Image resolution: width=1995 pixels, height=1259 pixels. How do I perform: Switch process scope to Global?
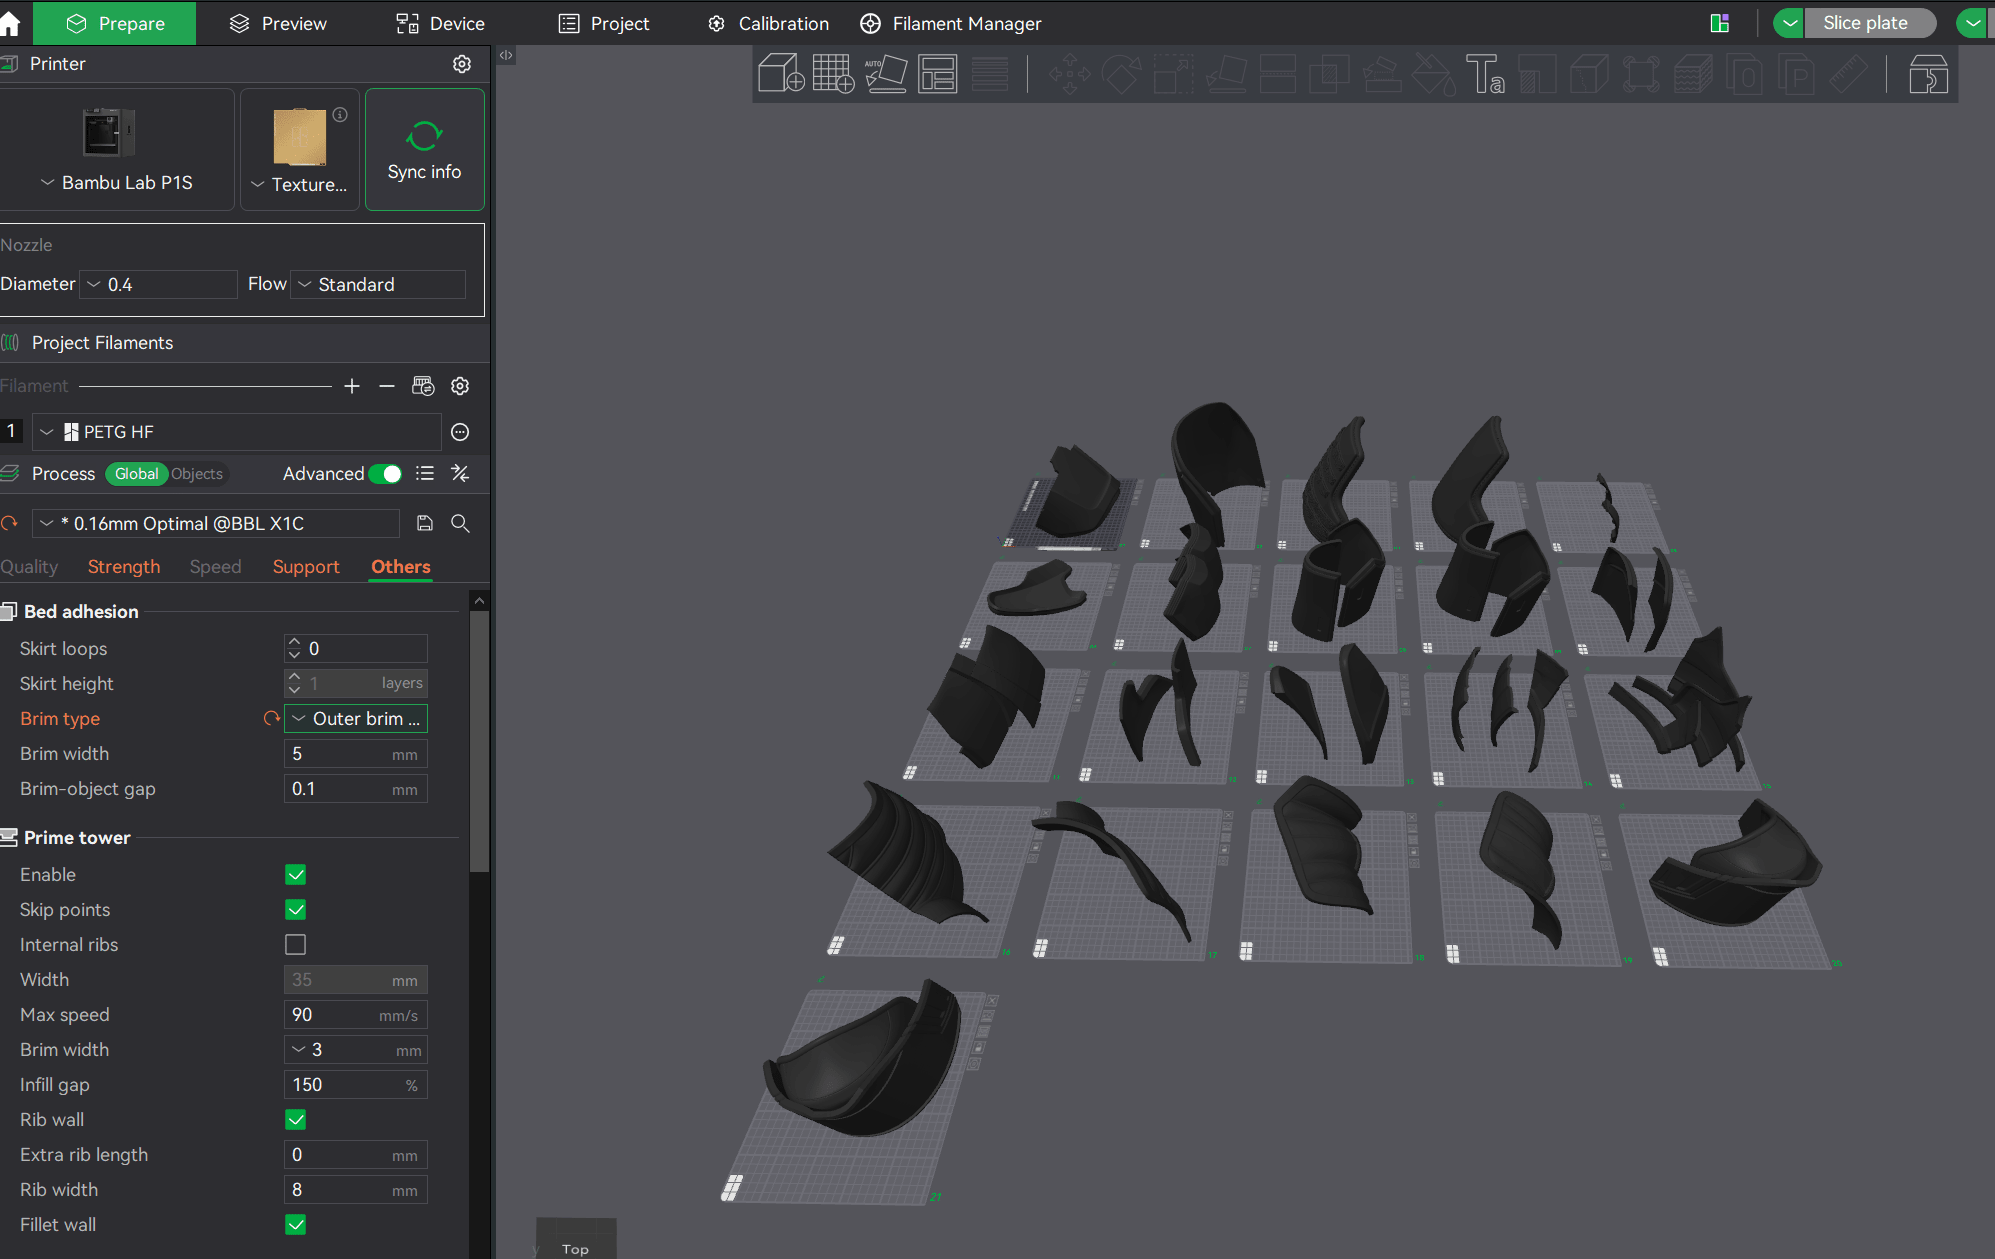(136, 474)
